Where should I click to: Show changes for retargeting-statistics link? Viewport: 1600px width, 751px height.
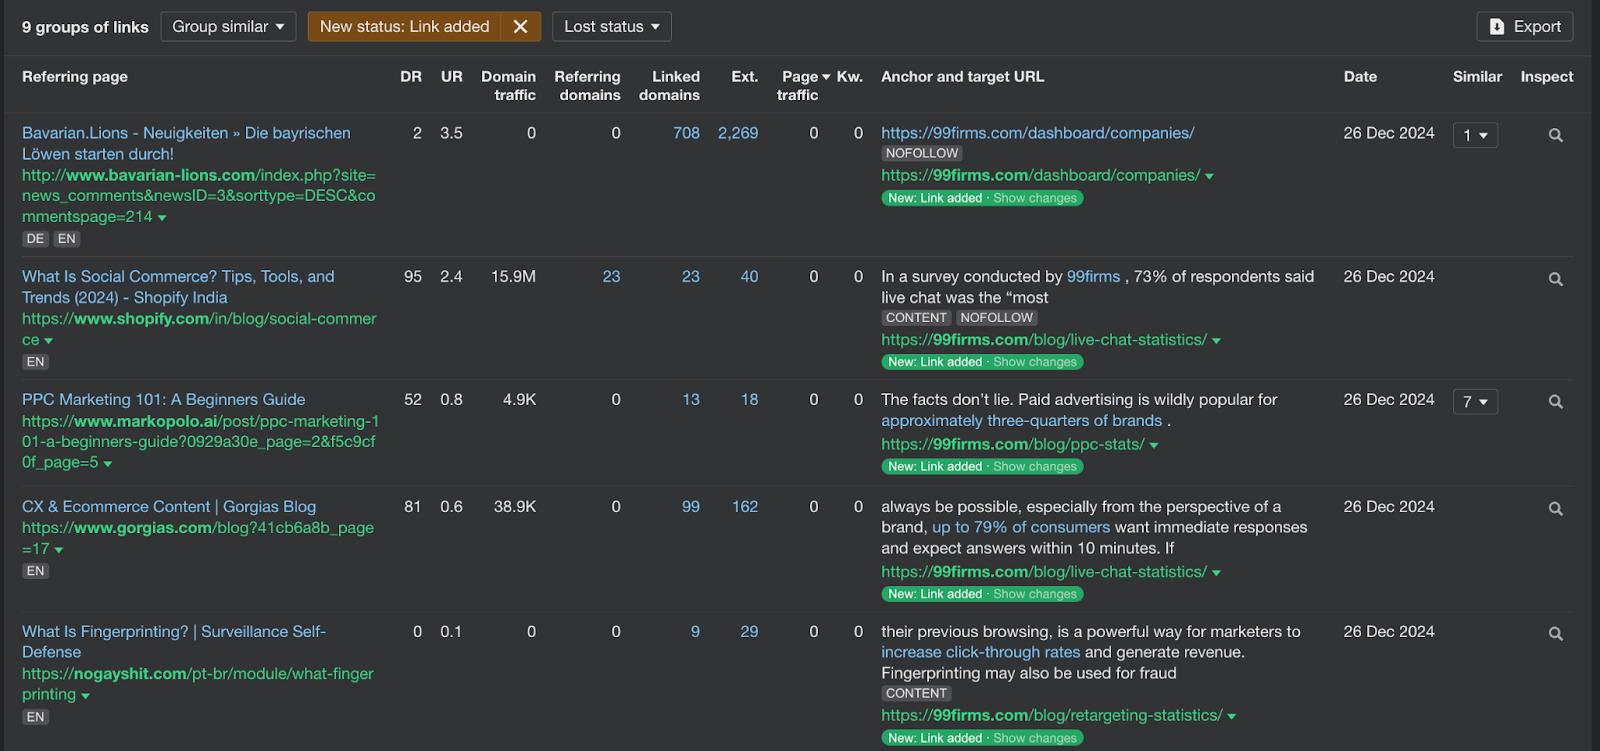pos(1035,738)
